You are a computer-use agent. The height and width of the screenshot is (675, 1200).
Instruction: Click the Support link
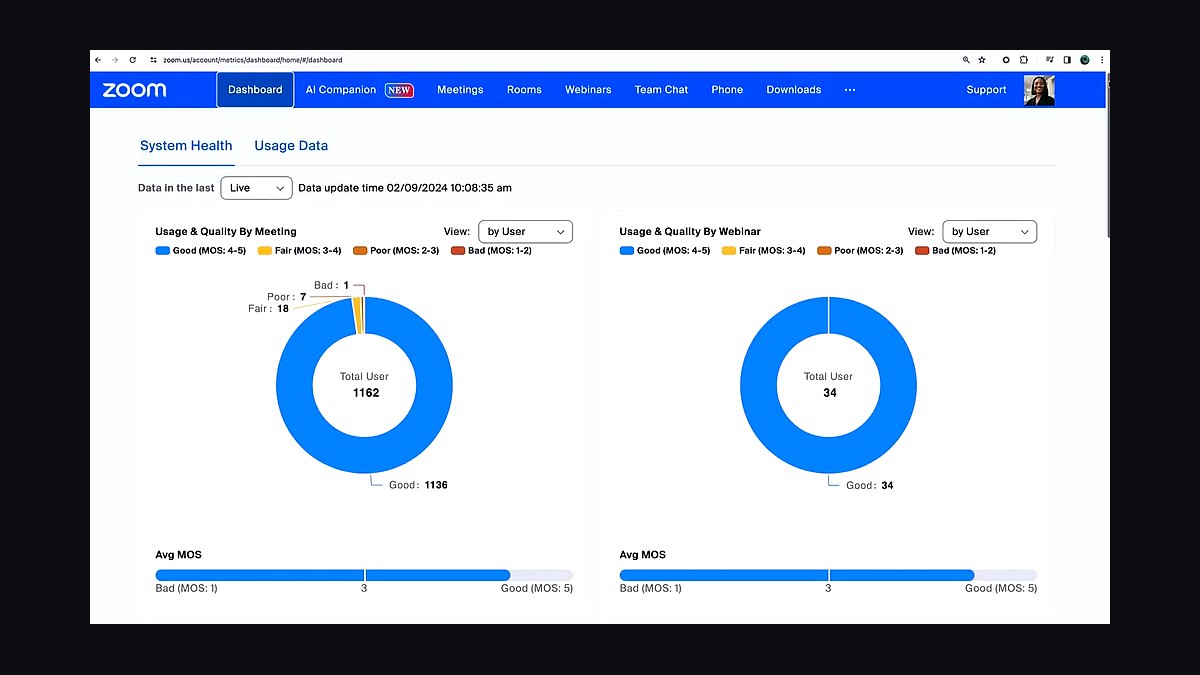tap(986, 90)
